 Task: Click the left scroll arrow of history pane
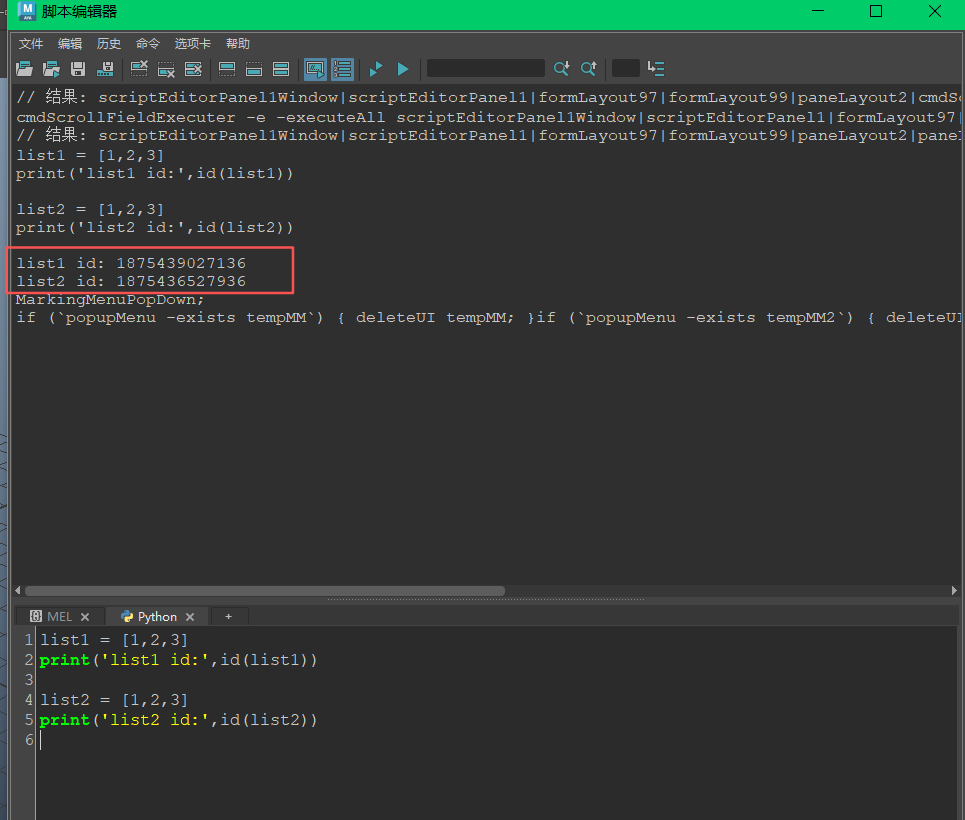point(18,590)
